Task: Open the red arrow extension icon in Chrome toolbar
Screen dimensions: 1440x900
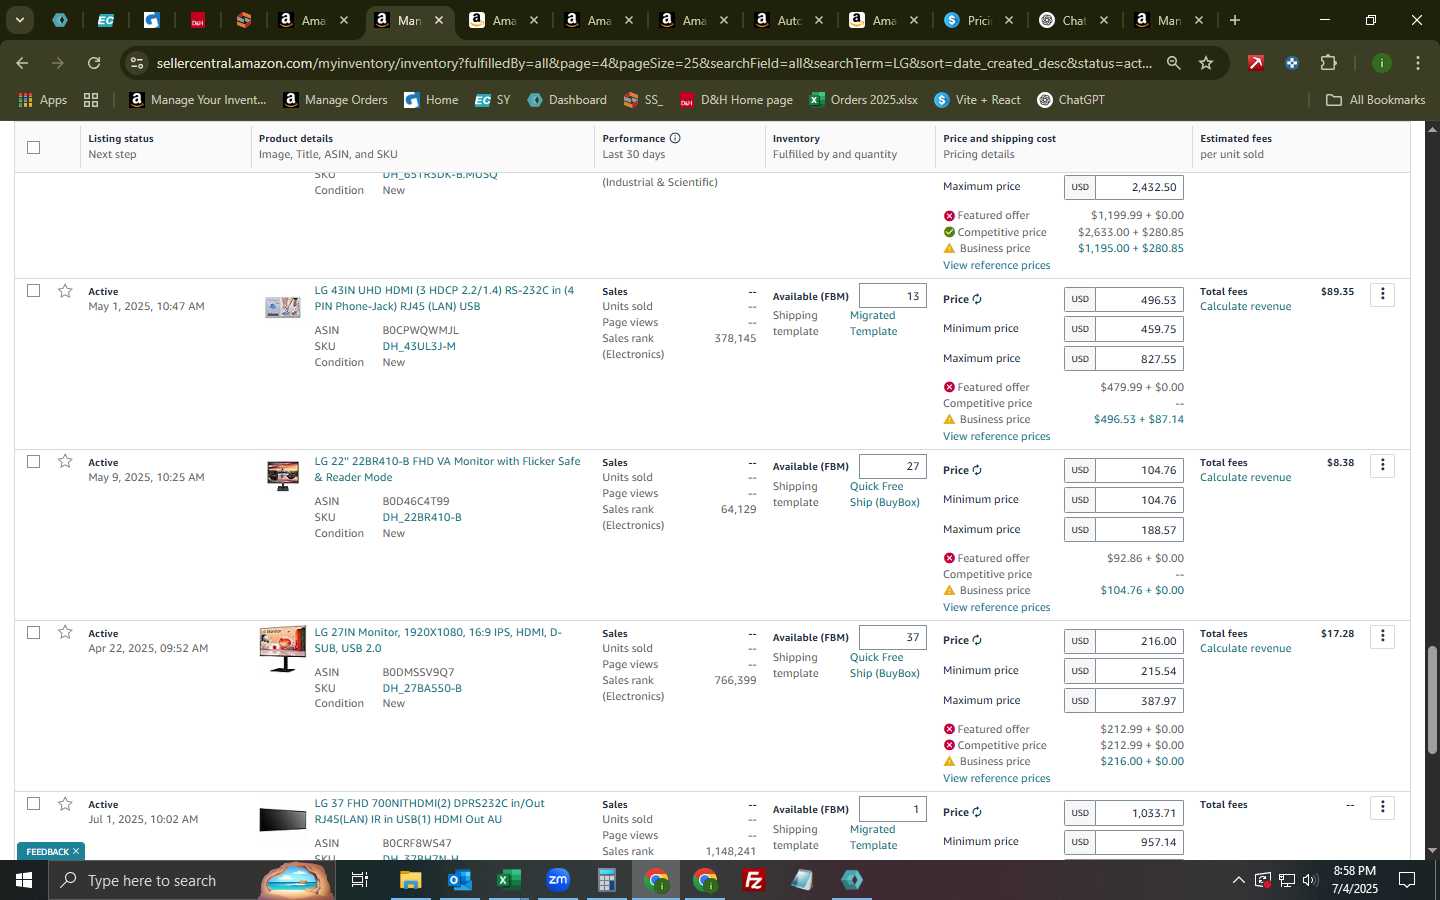Action: pos(1255,63)
